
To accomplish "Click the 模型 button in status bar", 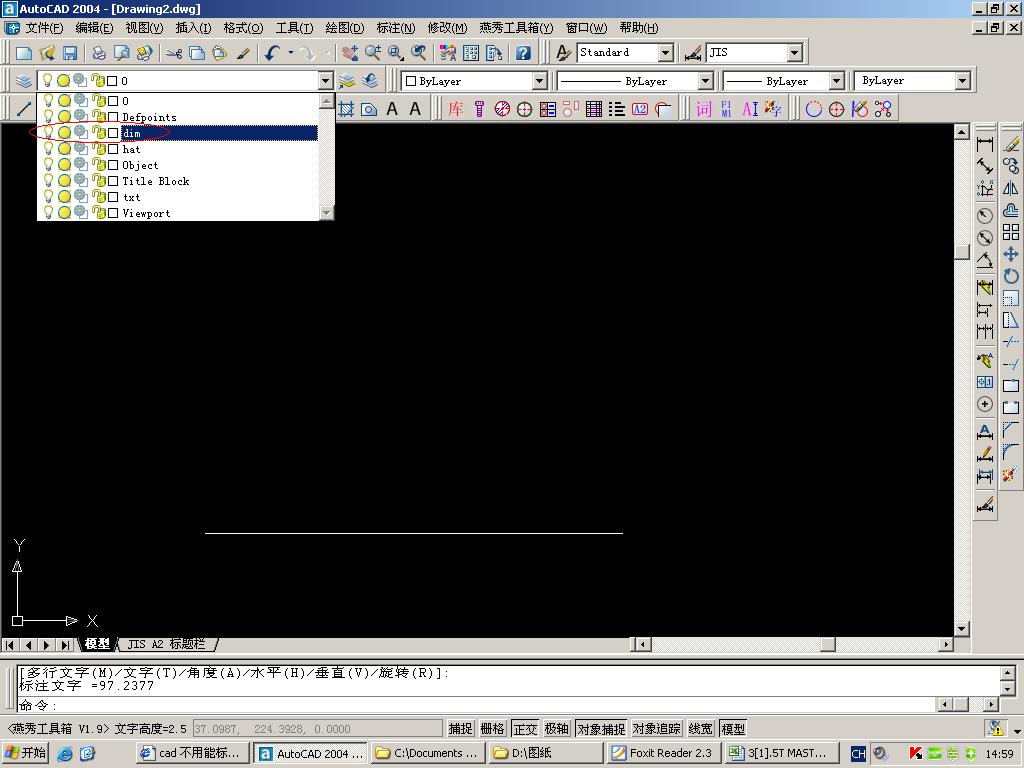I will 733,728.
